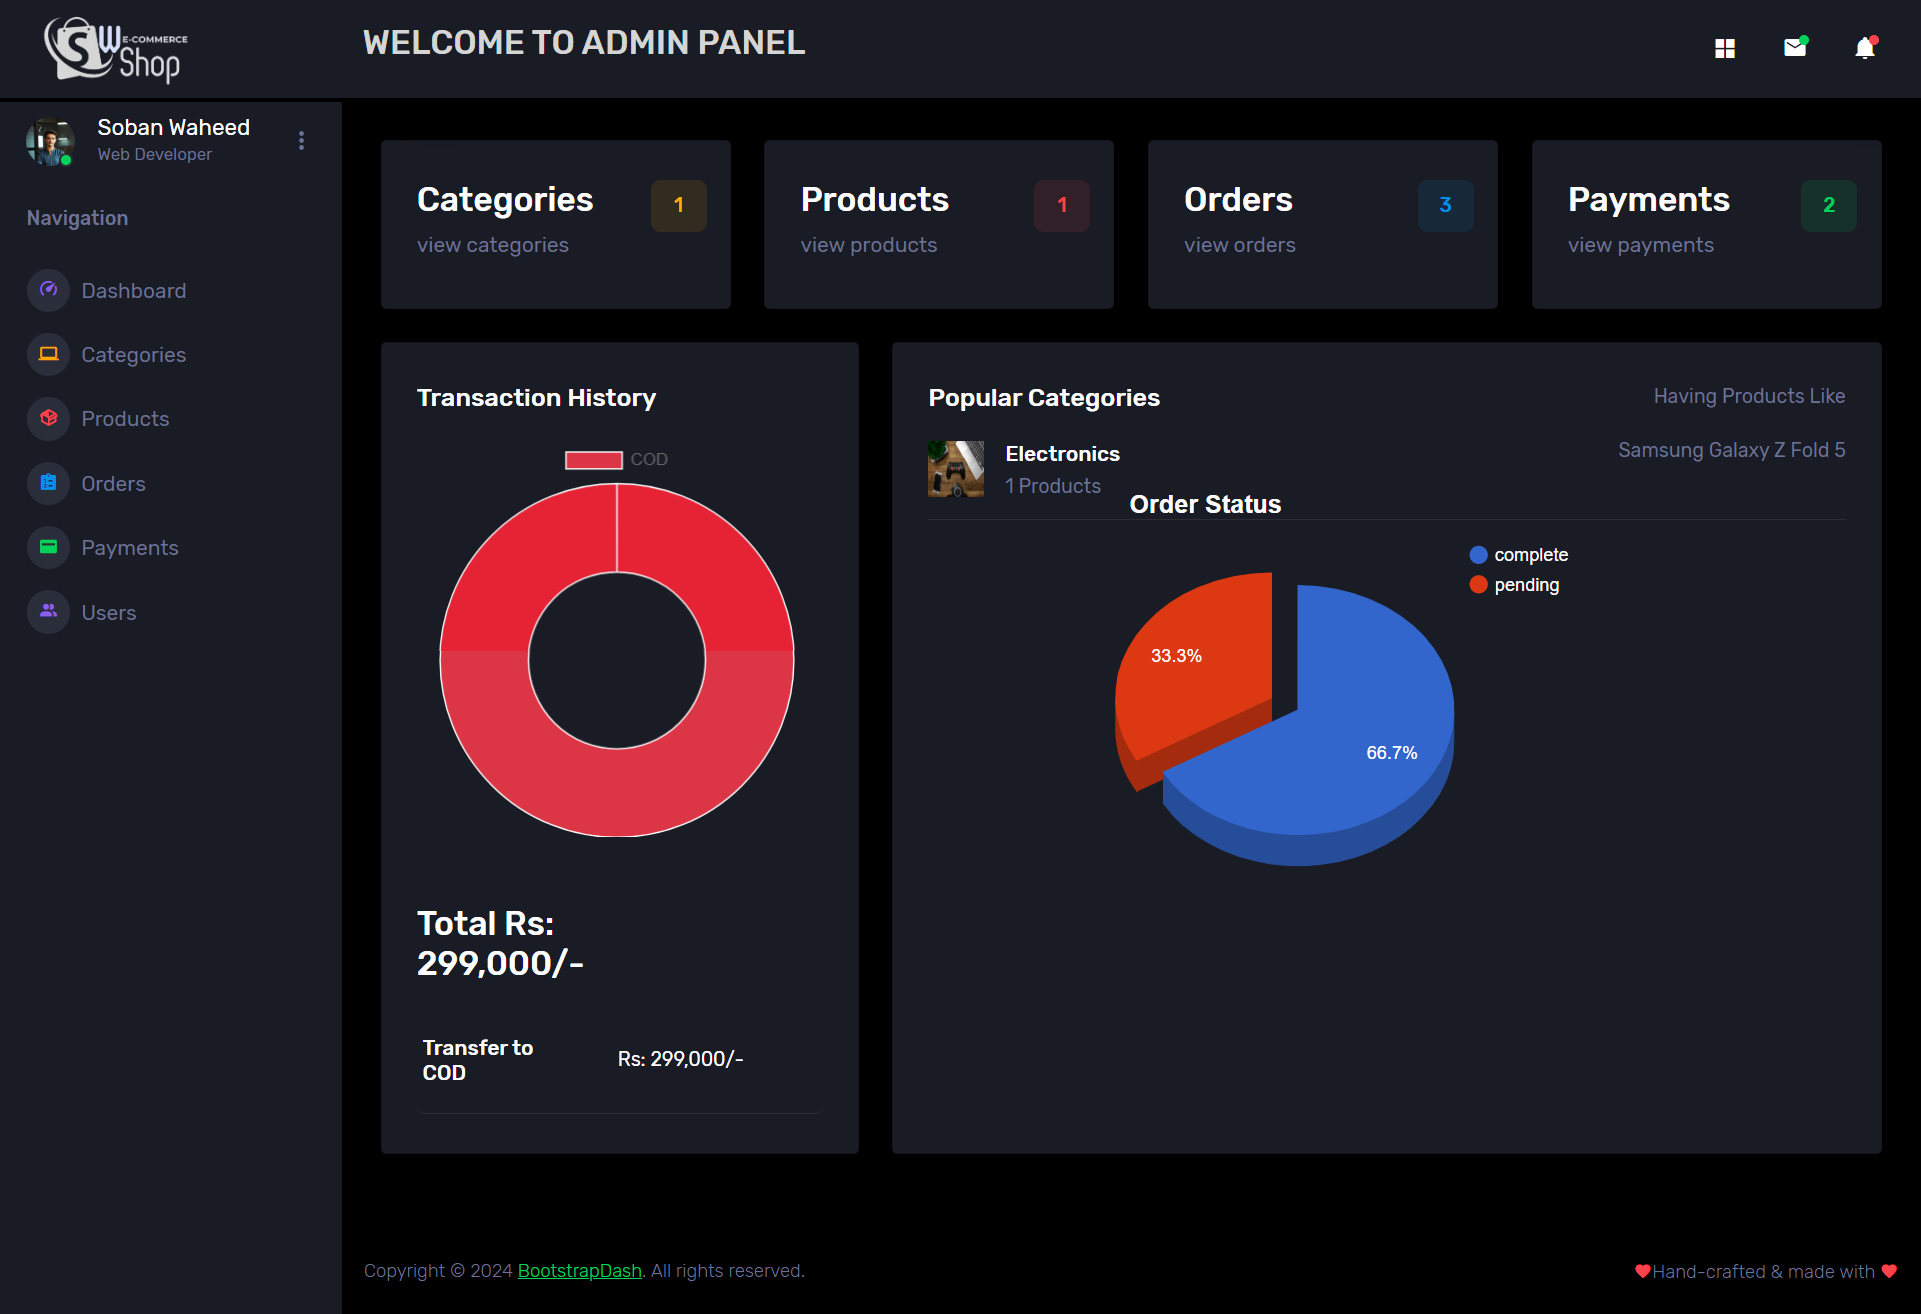Open the Users menu item
The image size is (1921, 1314).
[x=108, y=612]
